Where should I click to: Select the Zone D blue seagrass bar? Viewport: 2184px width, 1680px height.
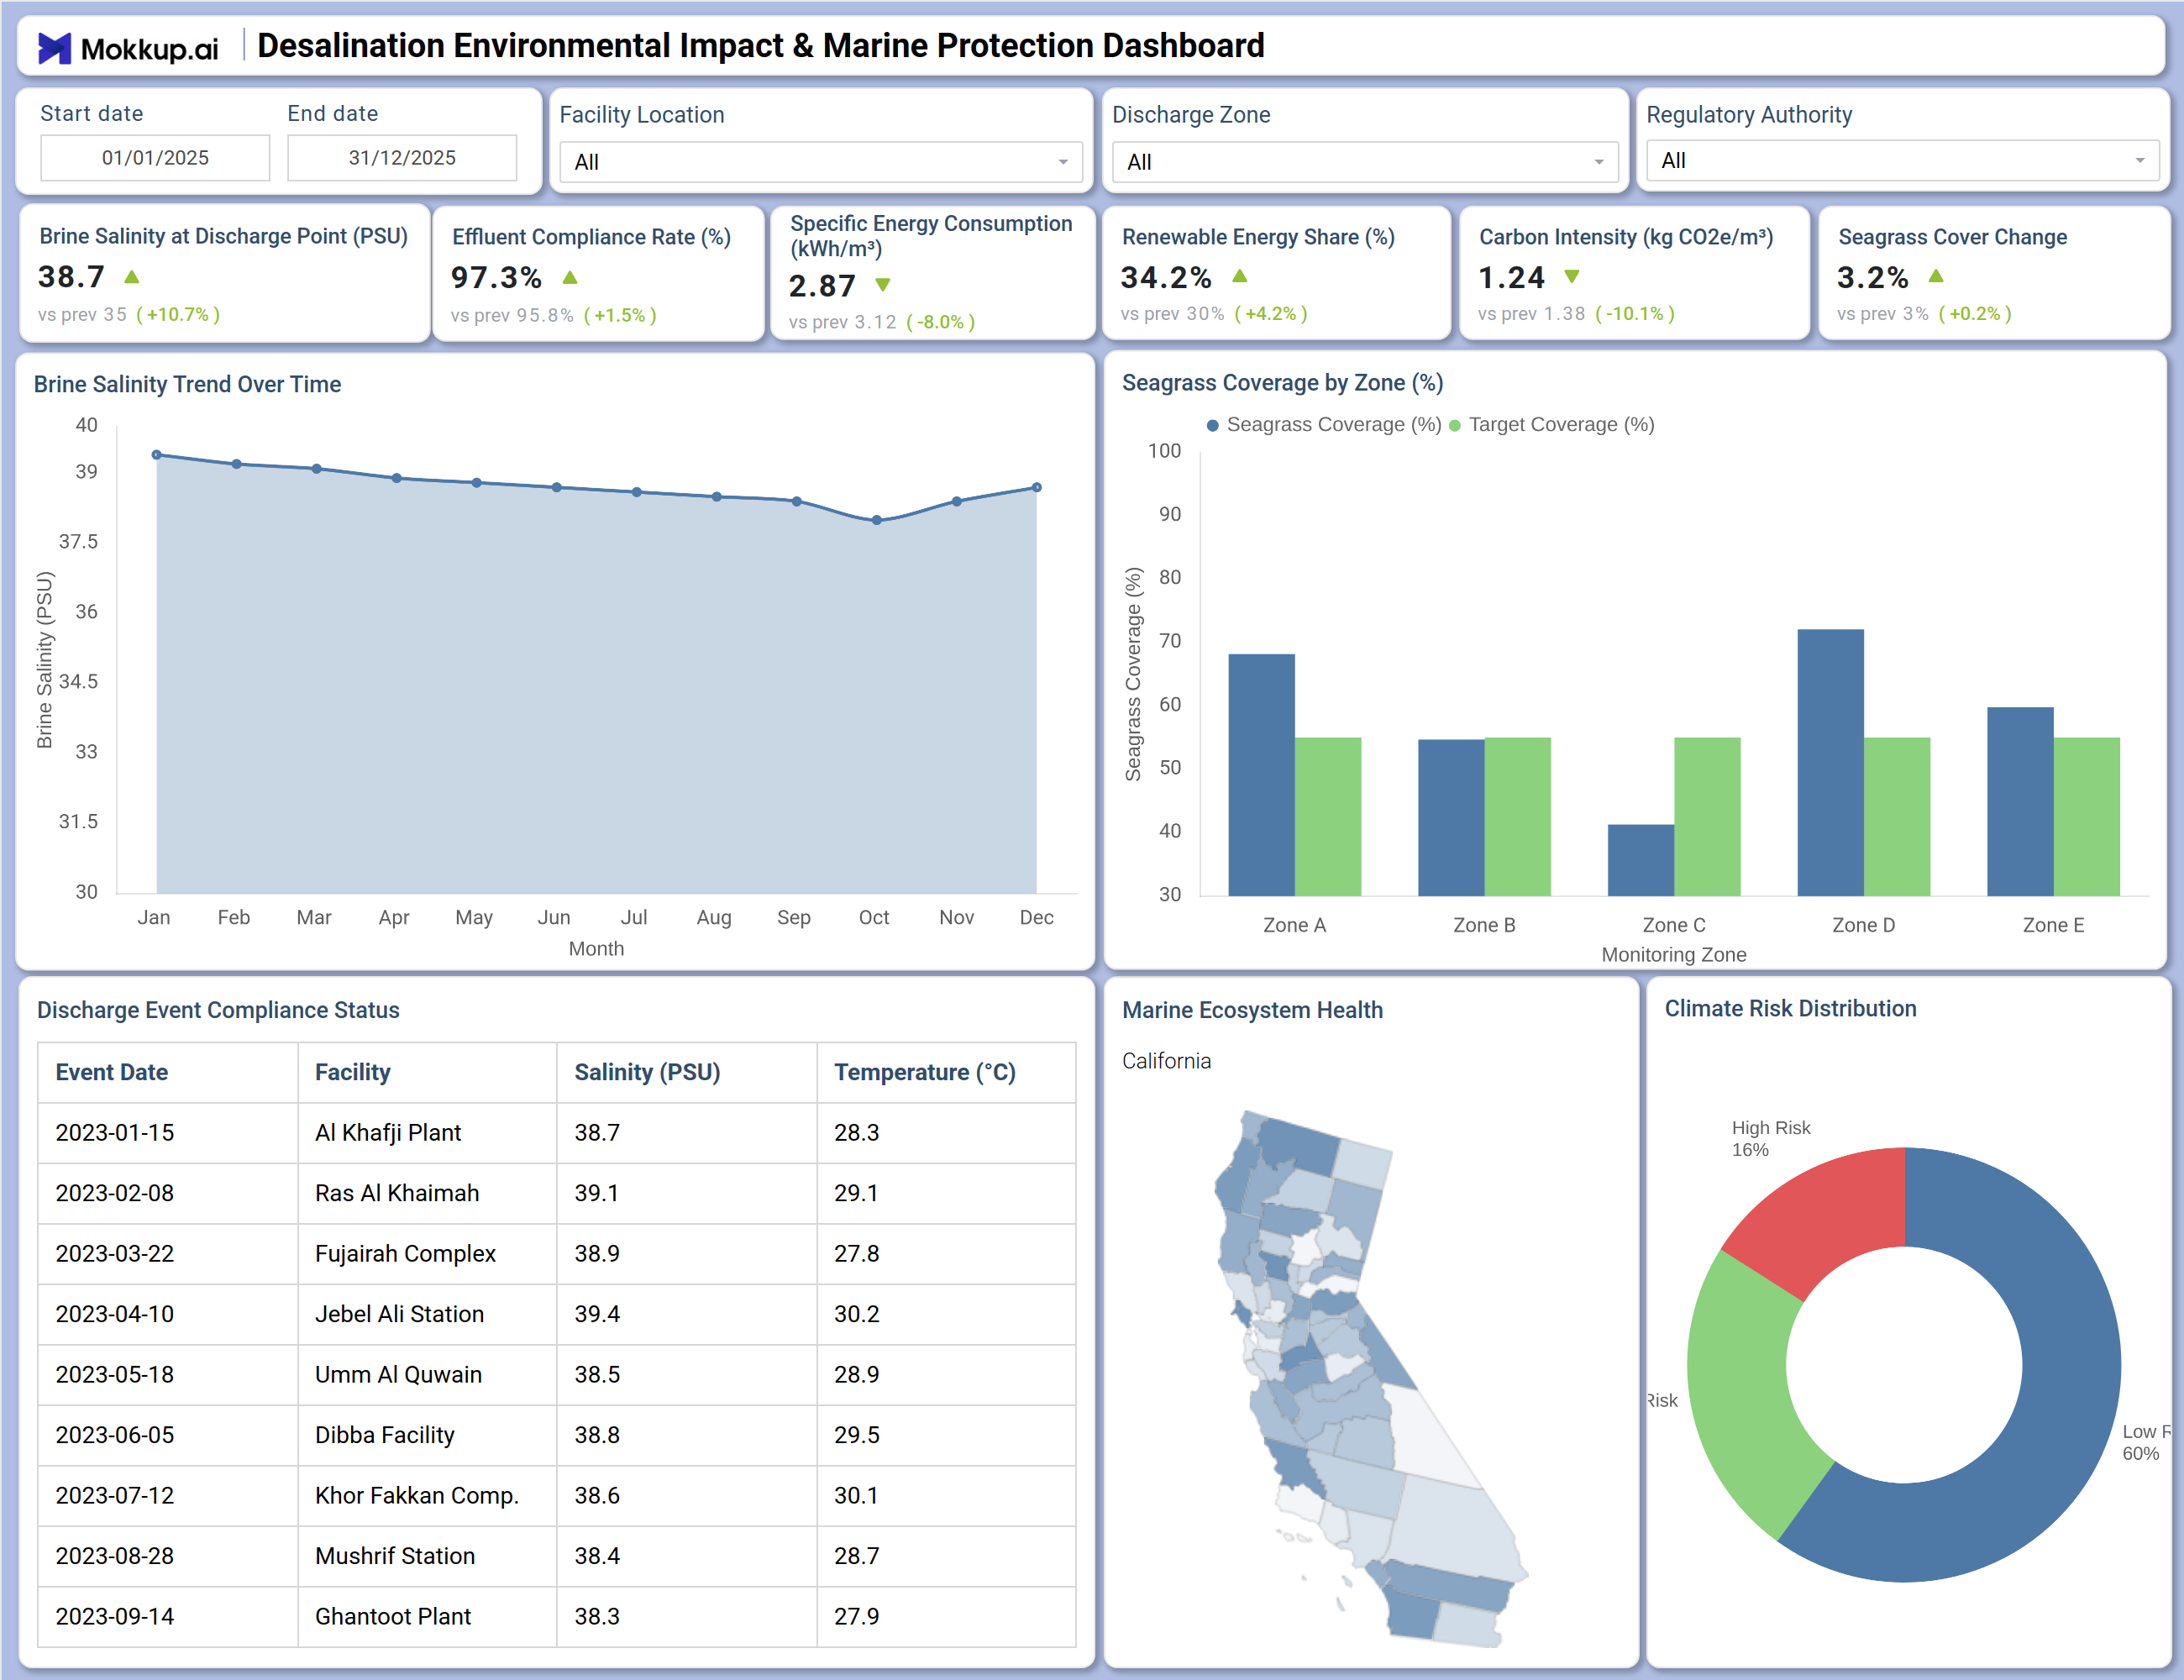coord(1830,763)
